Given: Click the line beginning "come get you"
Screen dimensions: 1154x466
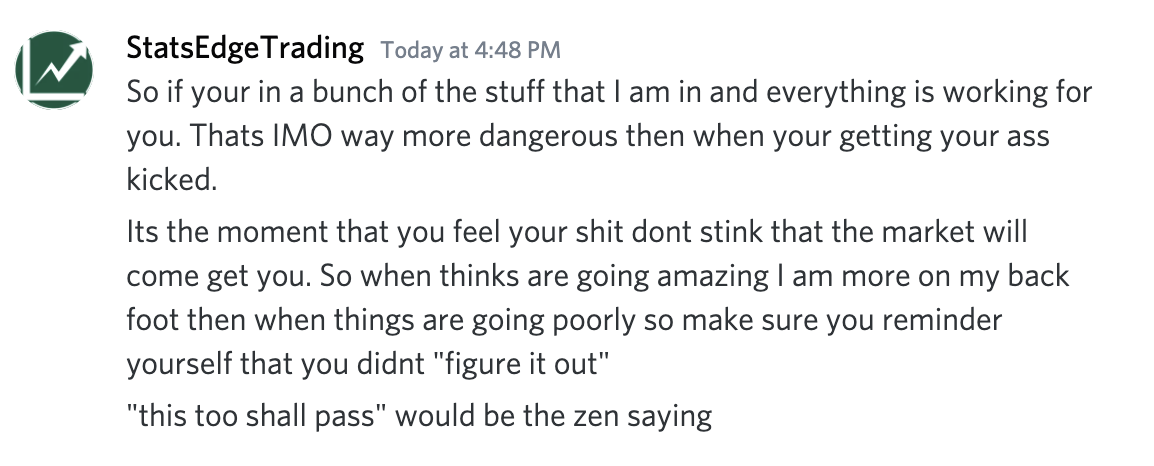Looking at the screenshot, I should (598, 276).
